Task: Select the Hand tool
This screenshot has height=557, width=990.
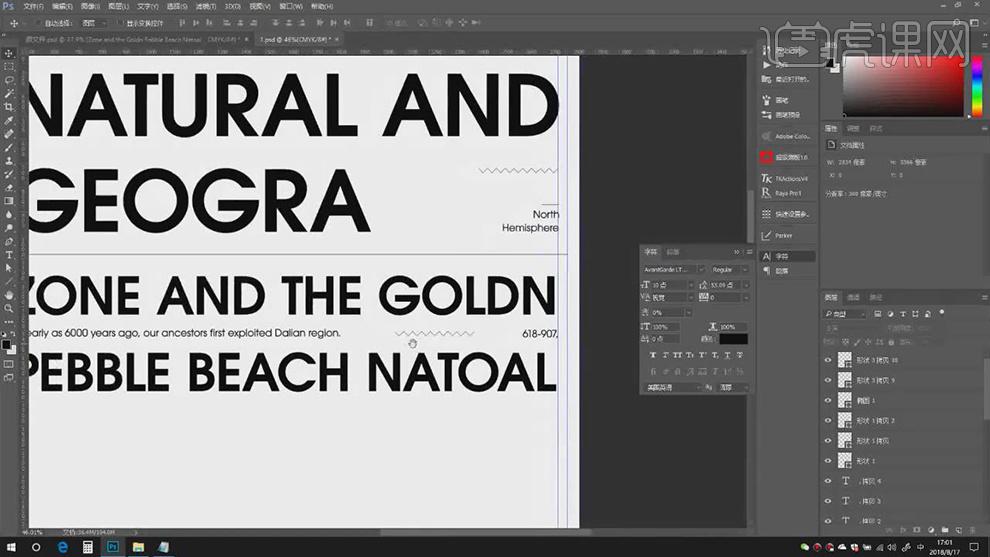Action: (x=9, y=295)
